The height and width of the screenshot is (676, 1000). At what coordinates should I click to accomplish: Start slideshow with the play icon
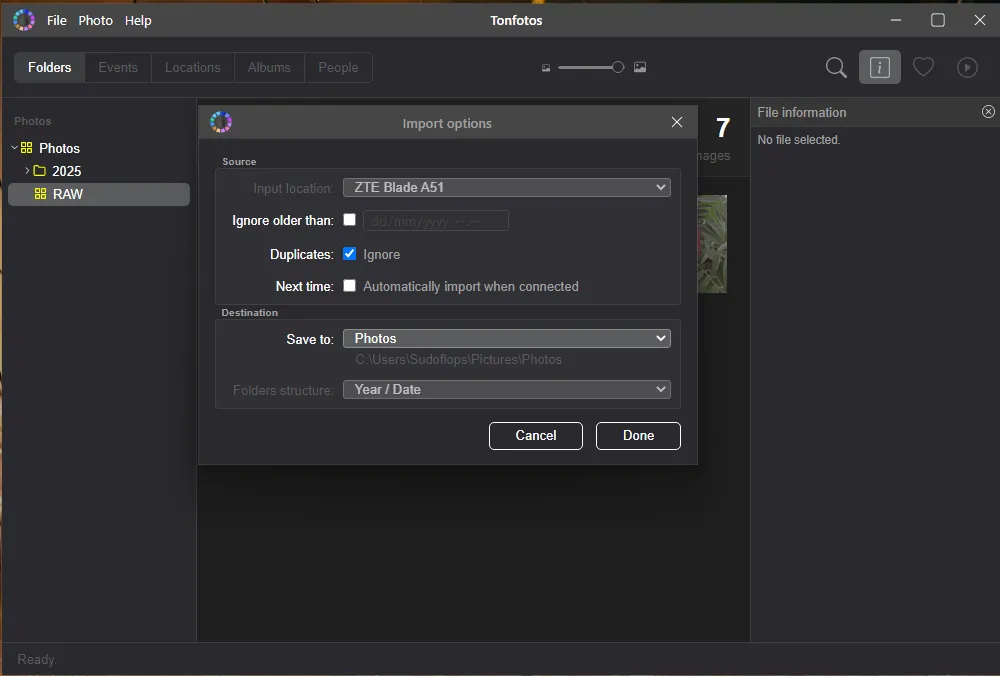tap(967, 67)
